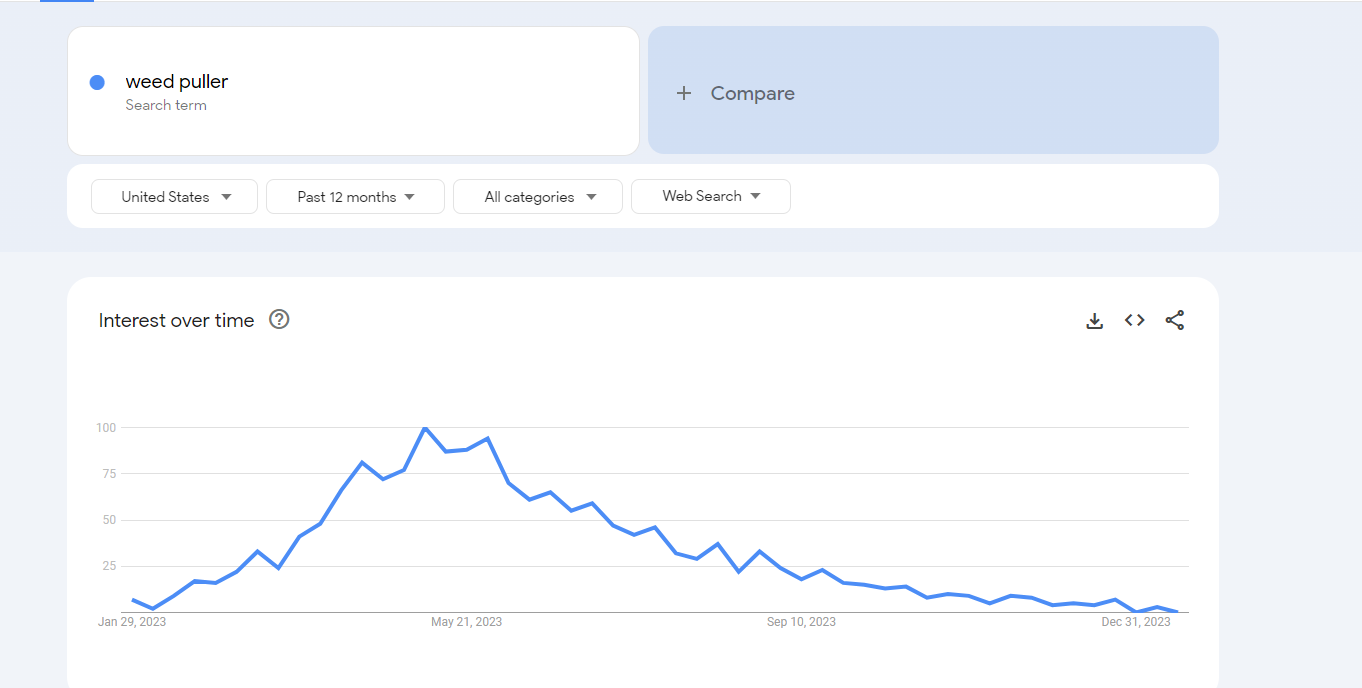Image resolution: width=1362 pixels, height=688 pixels.
Task: Click the Search term subtitle text
Action: click(x=166, y=105)
